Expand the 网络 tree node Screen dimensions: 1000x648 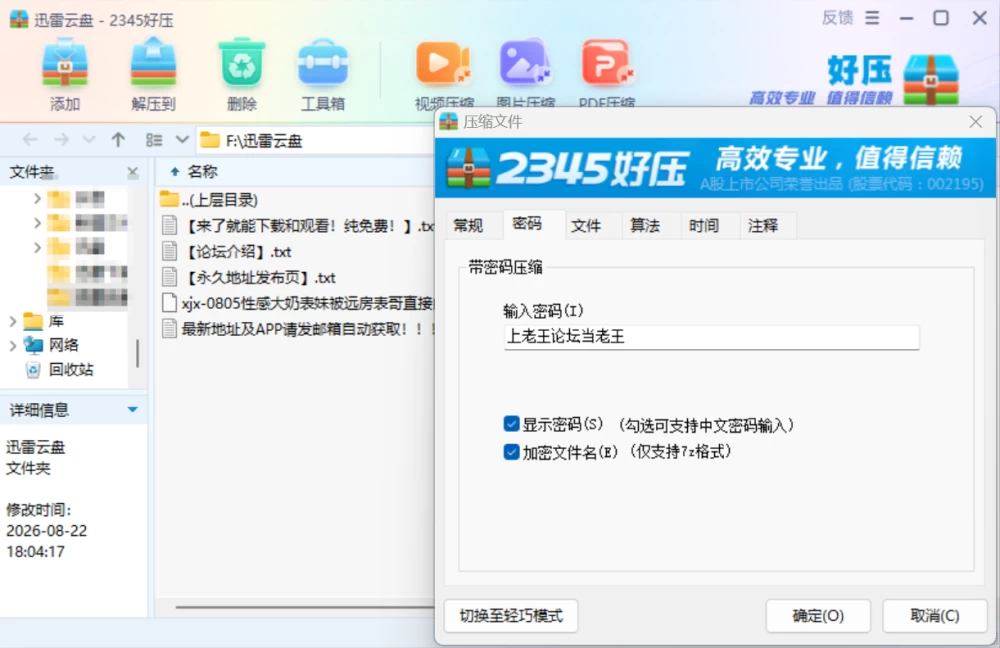(x=13, y=346)
